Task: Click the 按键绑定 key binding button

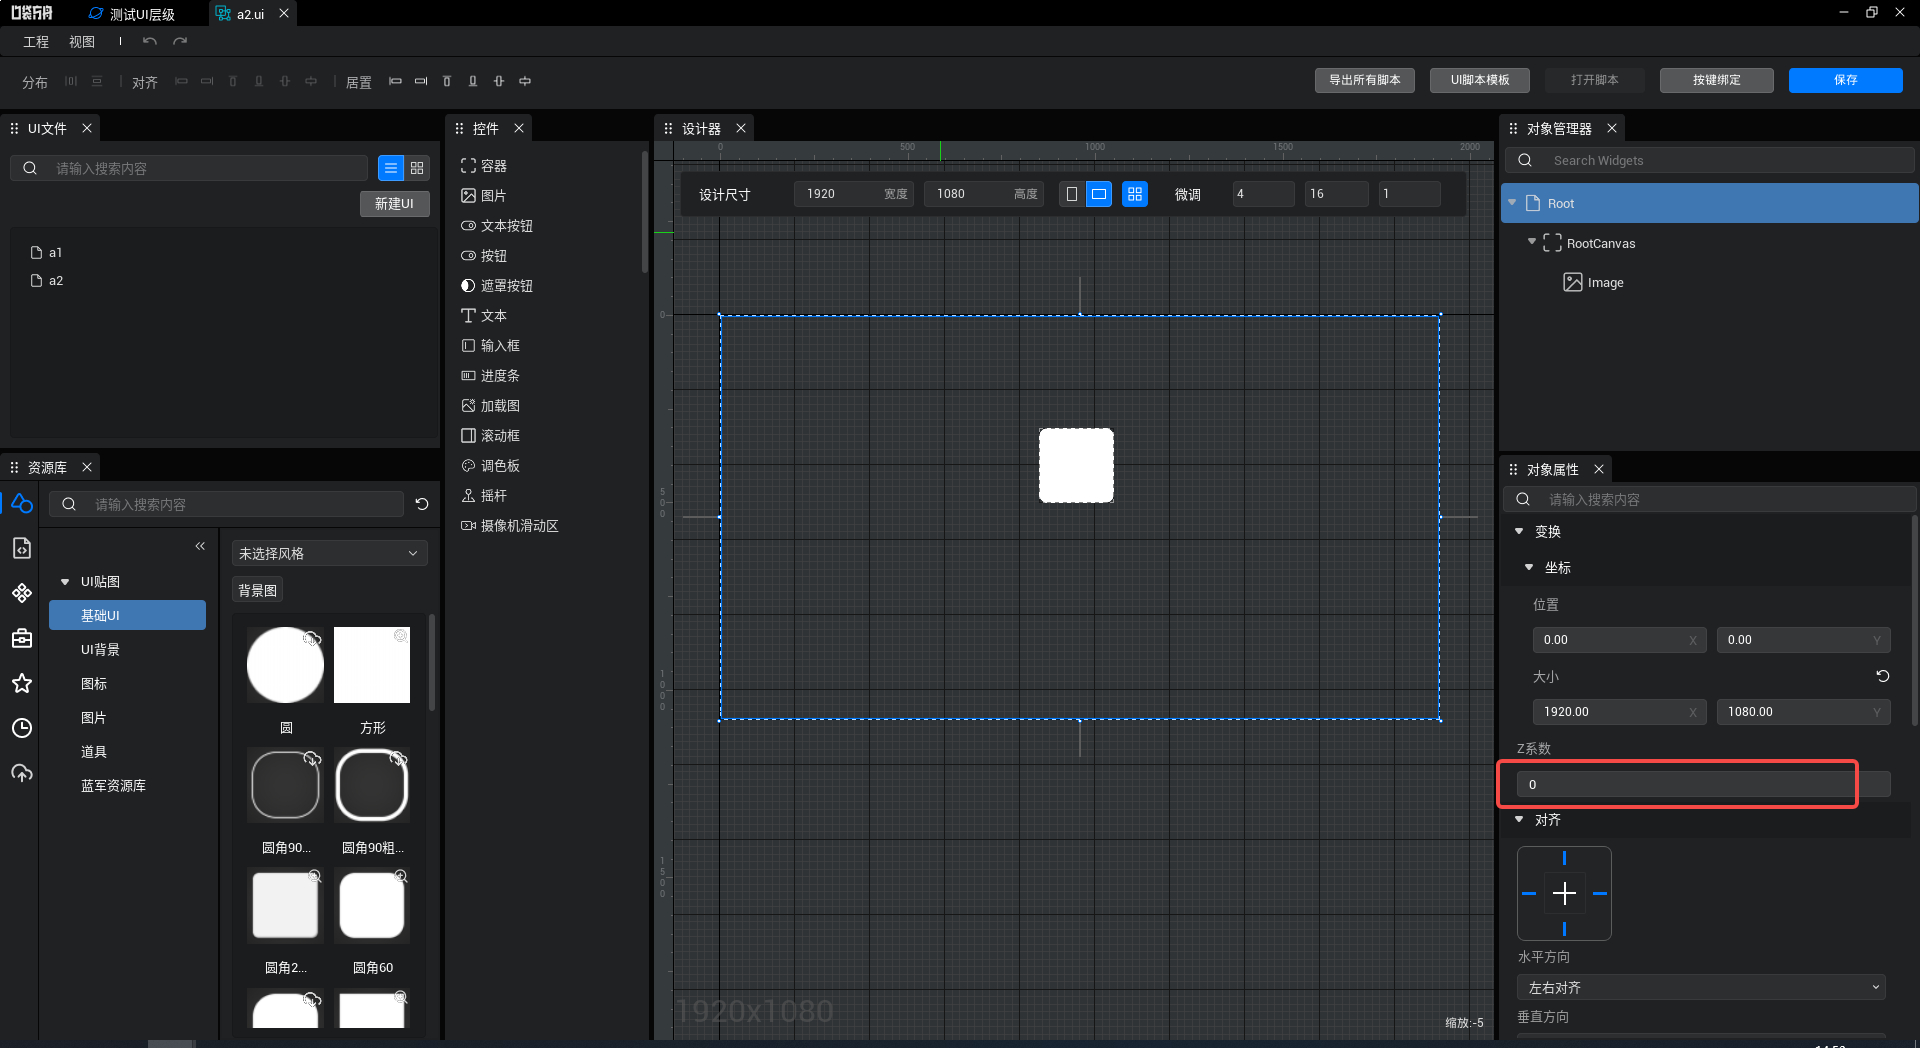Action: click(x=1716, y=80)
